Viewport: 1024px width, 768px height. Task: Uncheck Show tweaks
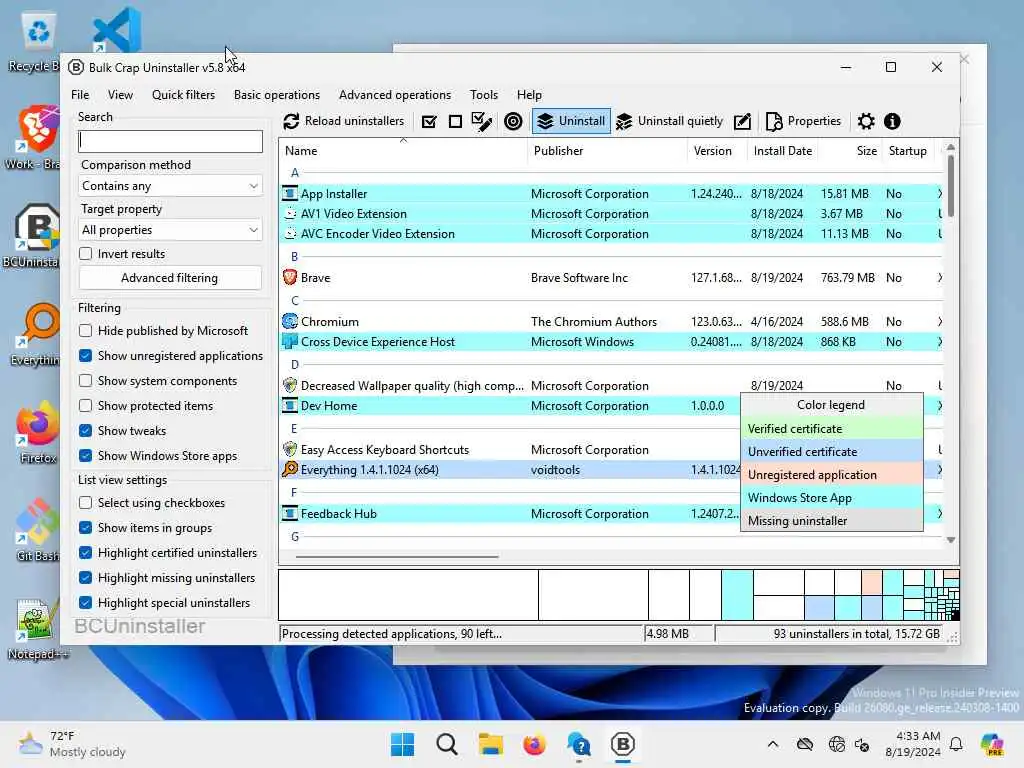coord(86,431)
